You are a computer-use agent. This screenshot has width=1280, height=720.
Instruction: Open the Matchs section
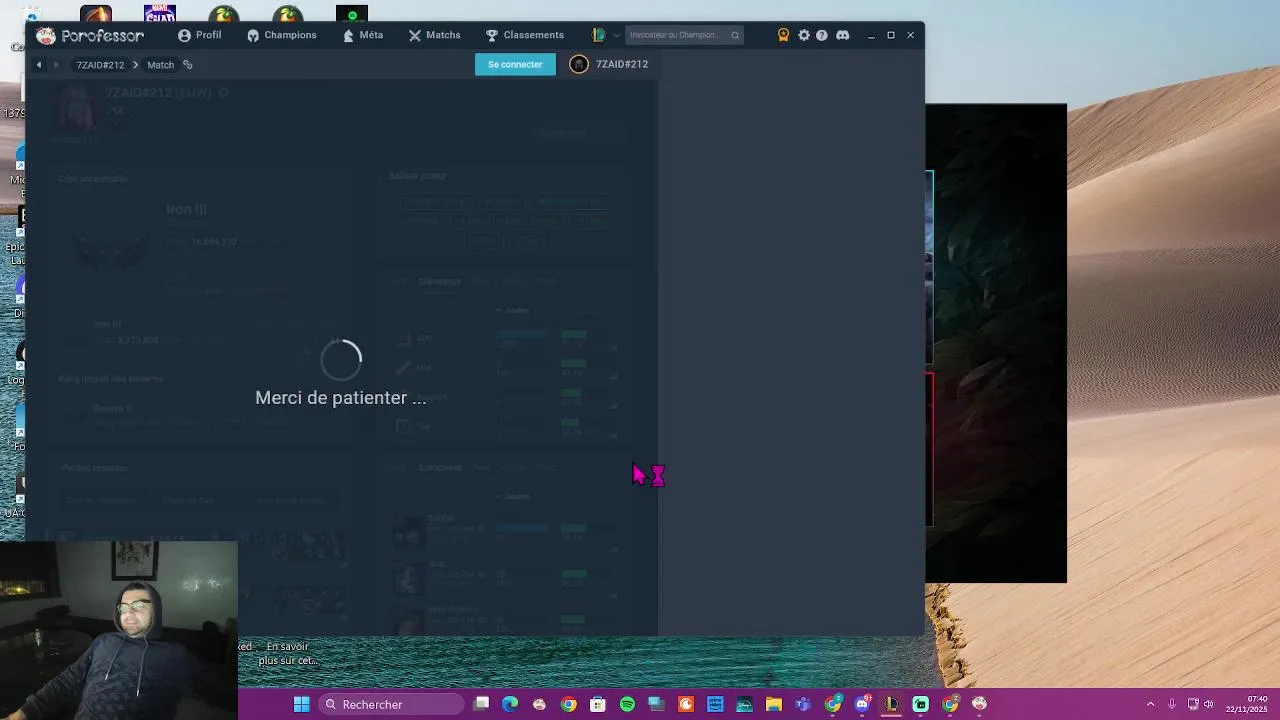click(435, 35)
